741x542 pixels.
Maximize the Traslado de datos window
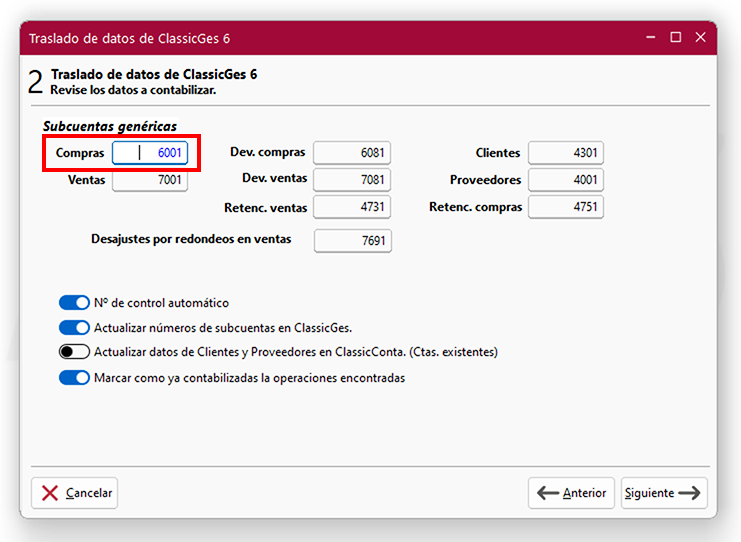coord(675,37)
